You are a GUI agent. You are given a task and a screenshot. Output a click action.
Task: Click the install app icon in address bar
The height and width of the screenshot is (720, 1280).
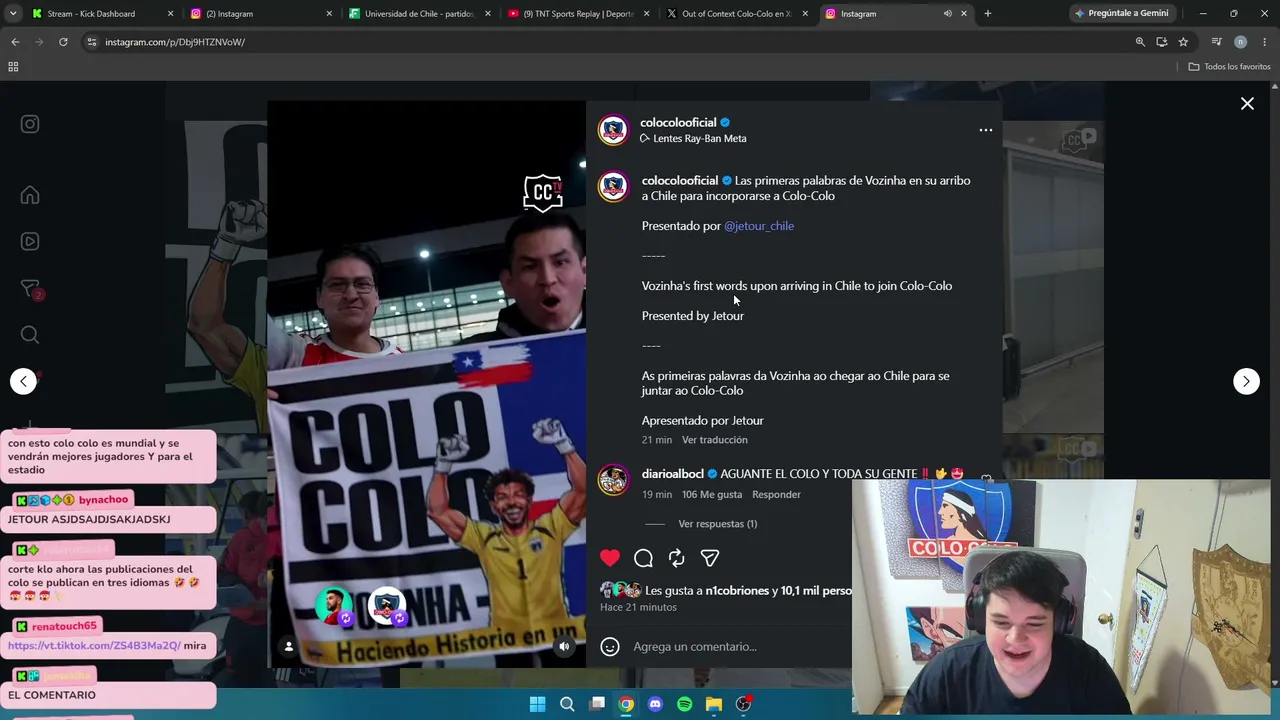click(x=1161, y=42)
